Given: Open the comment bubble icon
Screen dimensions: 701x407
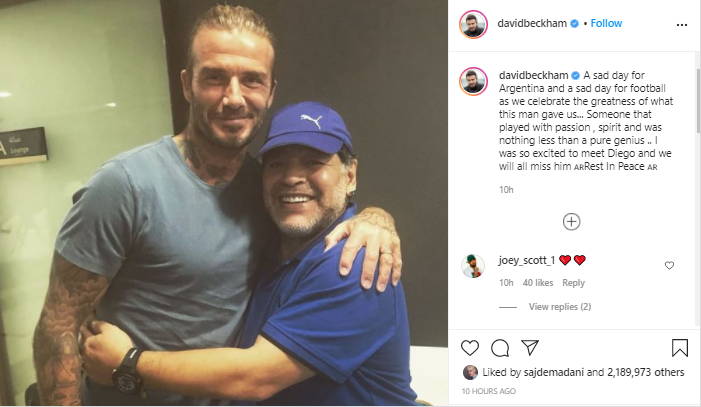Looking at the screenshot, I should [x=500, y=347].
